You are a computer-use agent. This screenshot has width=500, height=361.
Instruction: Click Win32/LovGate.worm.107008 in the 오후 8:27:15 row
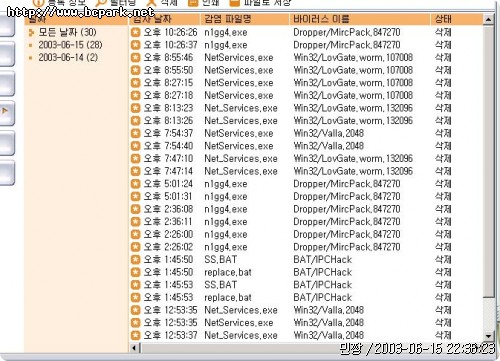353,83
